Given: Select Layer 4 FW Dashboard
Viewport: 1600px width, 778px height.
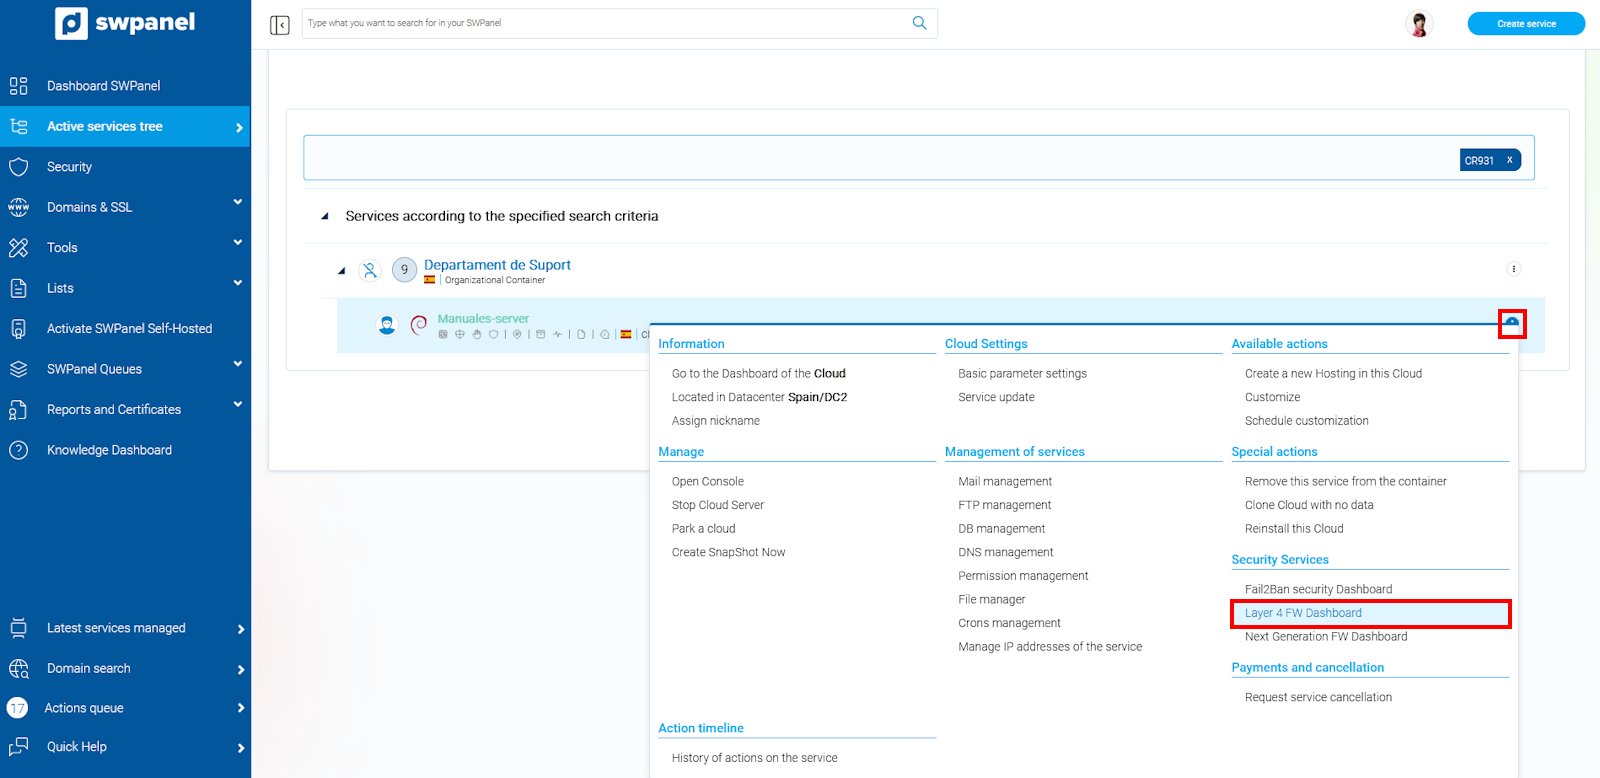Looking at the screenshot, I should tap(1303, 613).
